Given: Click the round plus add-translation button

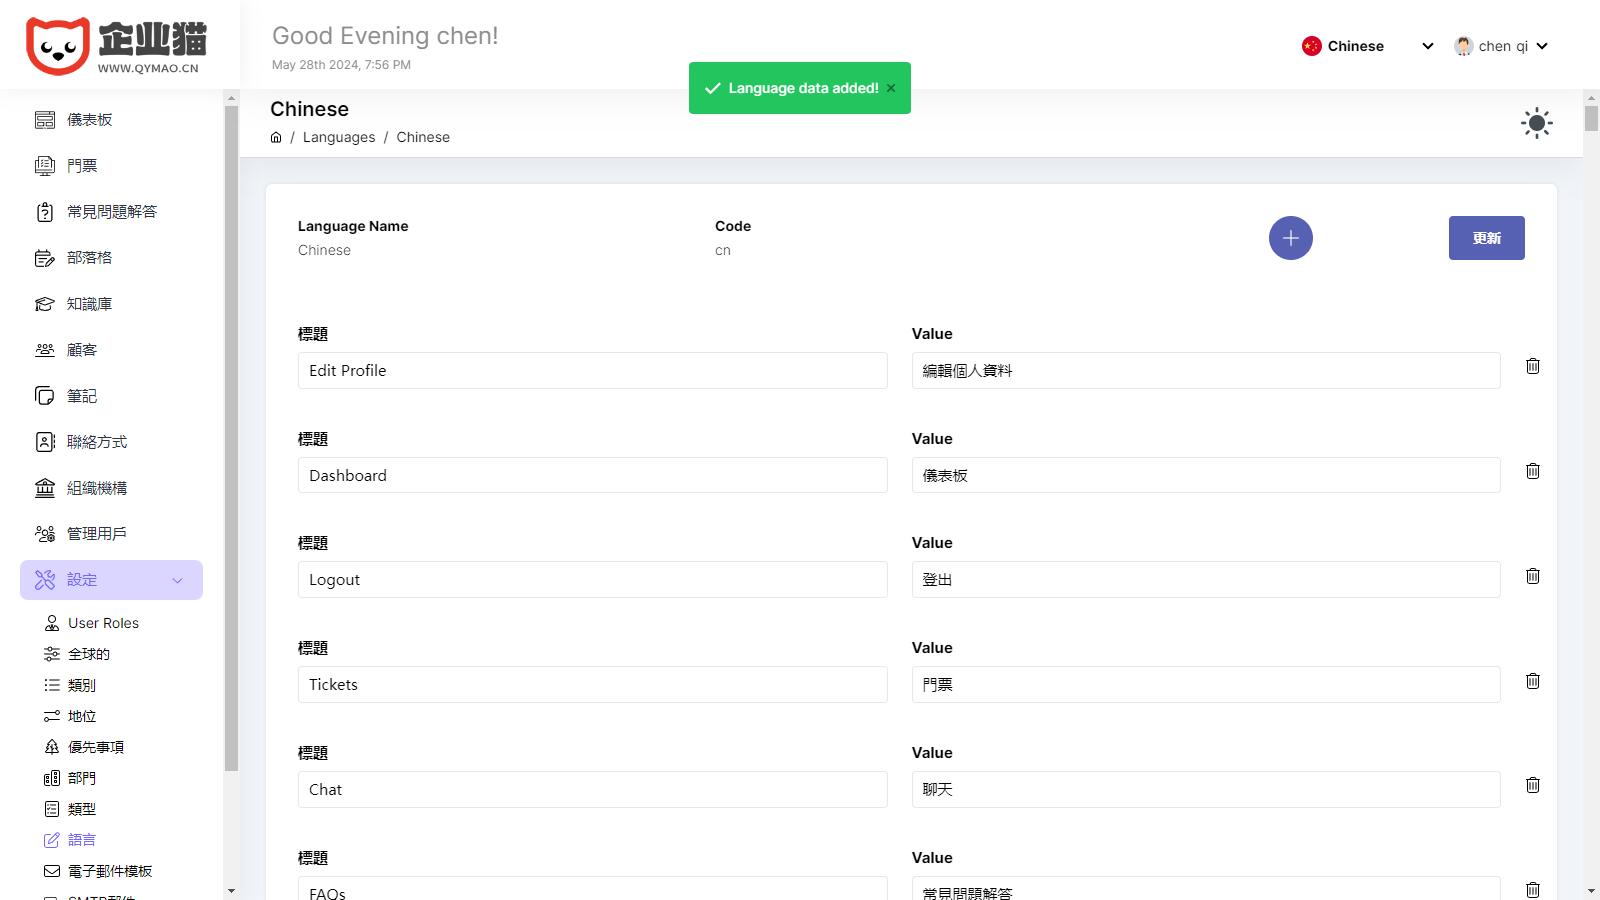Looking at the screenshot, I should coord(1290,238).
